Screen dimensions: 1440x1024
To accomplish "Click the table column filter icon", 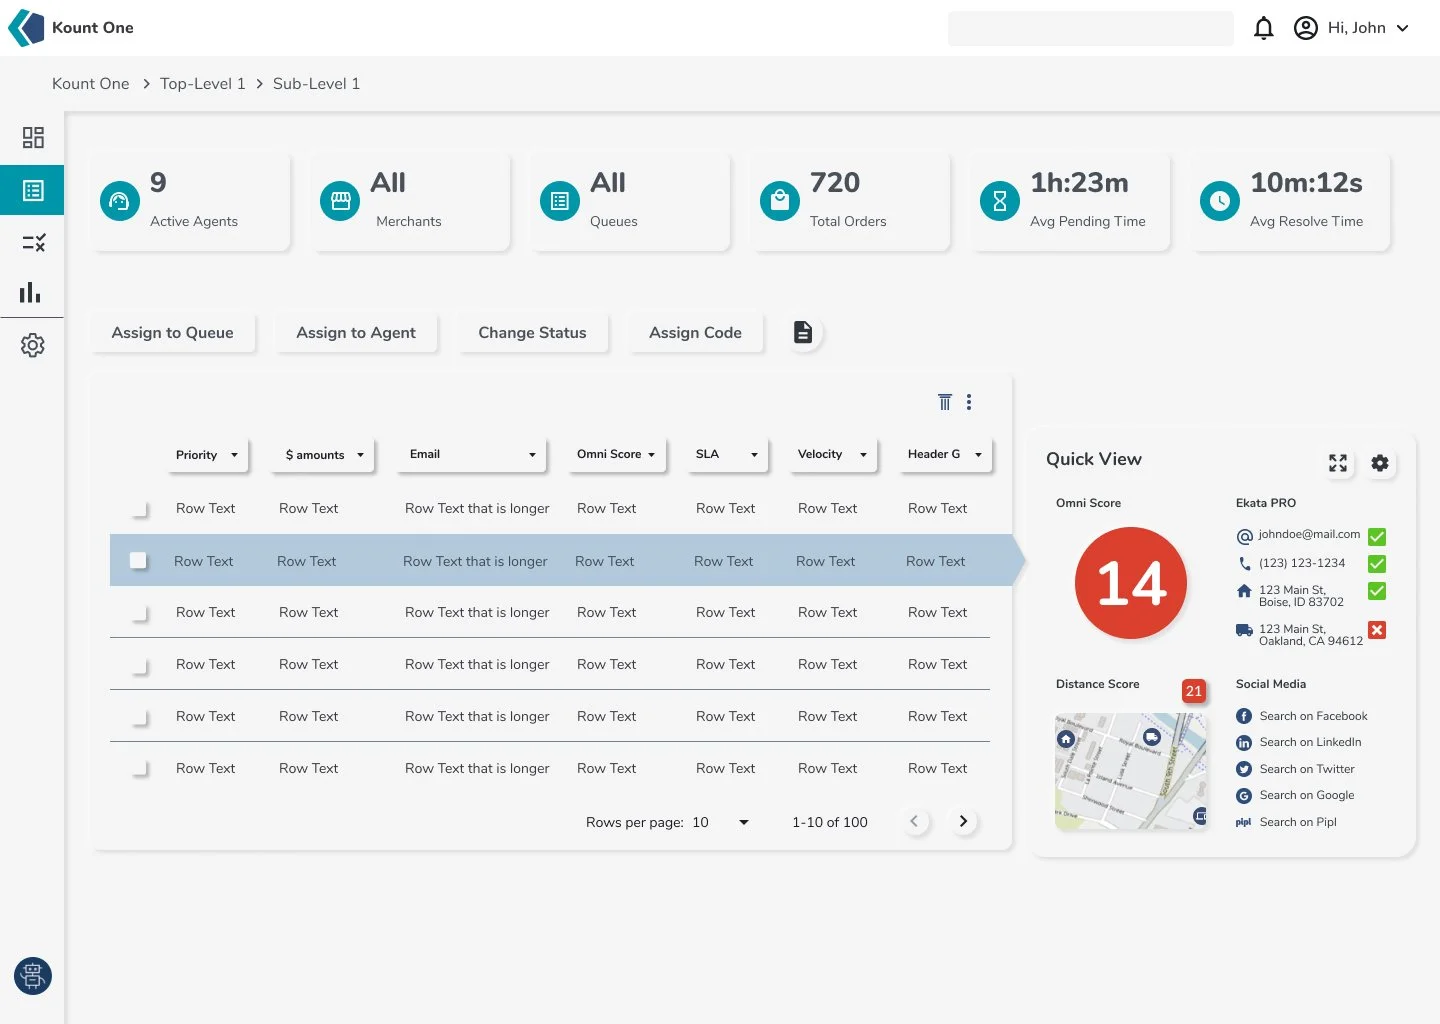I will [x=945, y=402].
